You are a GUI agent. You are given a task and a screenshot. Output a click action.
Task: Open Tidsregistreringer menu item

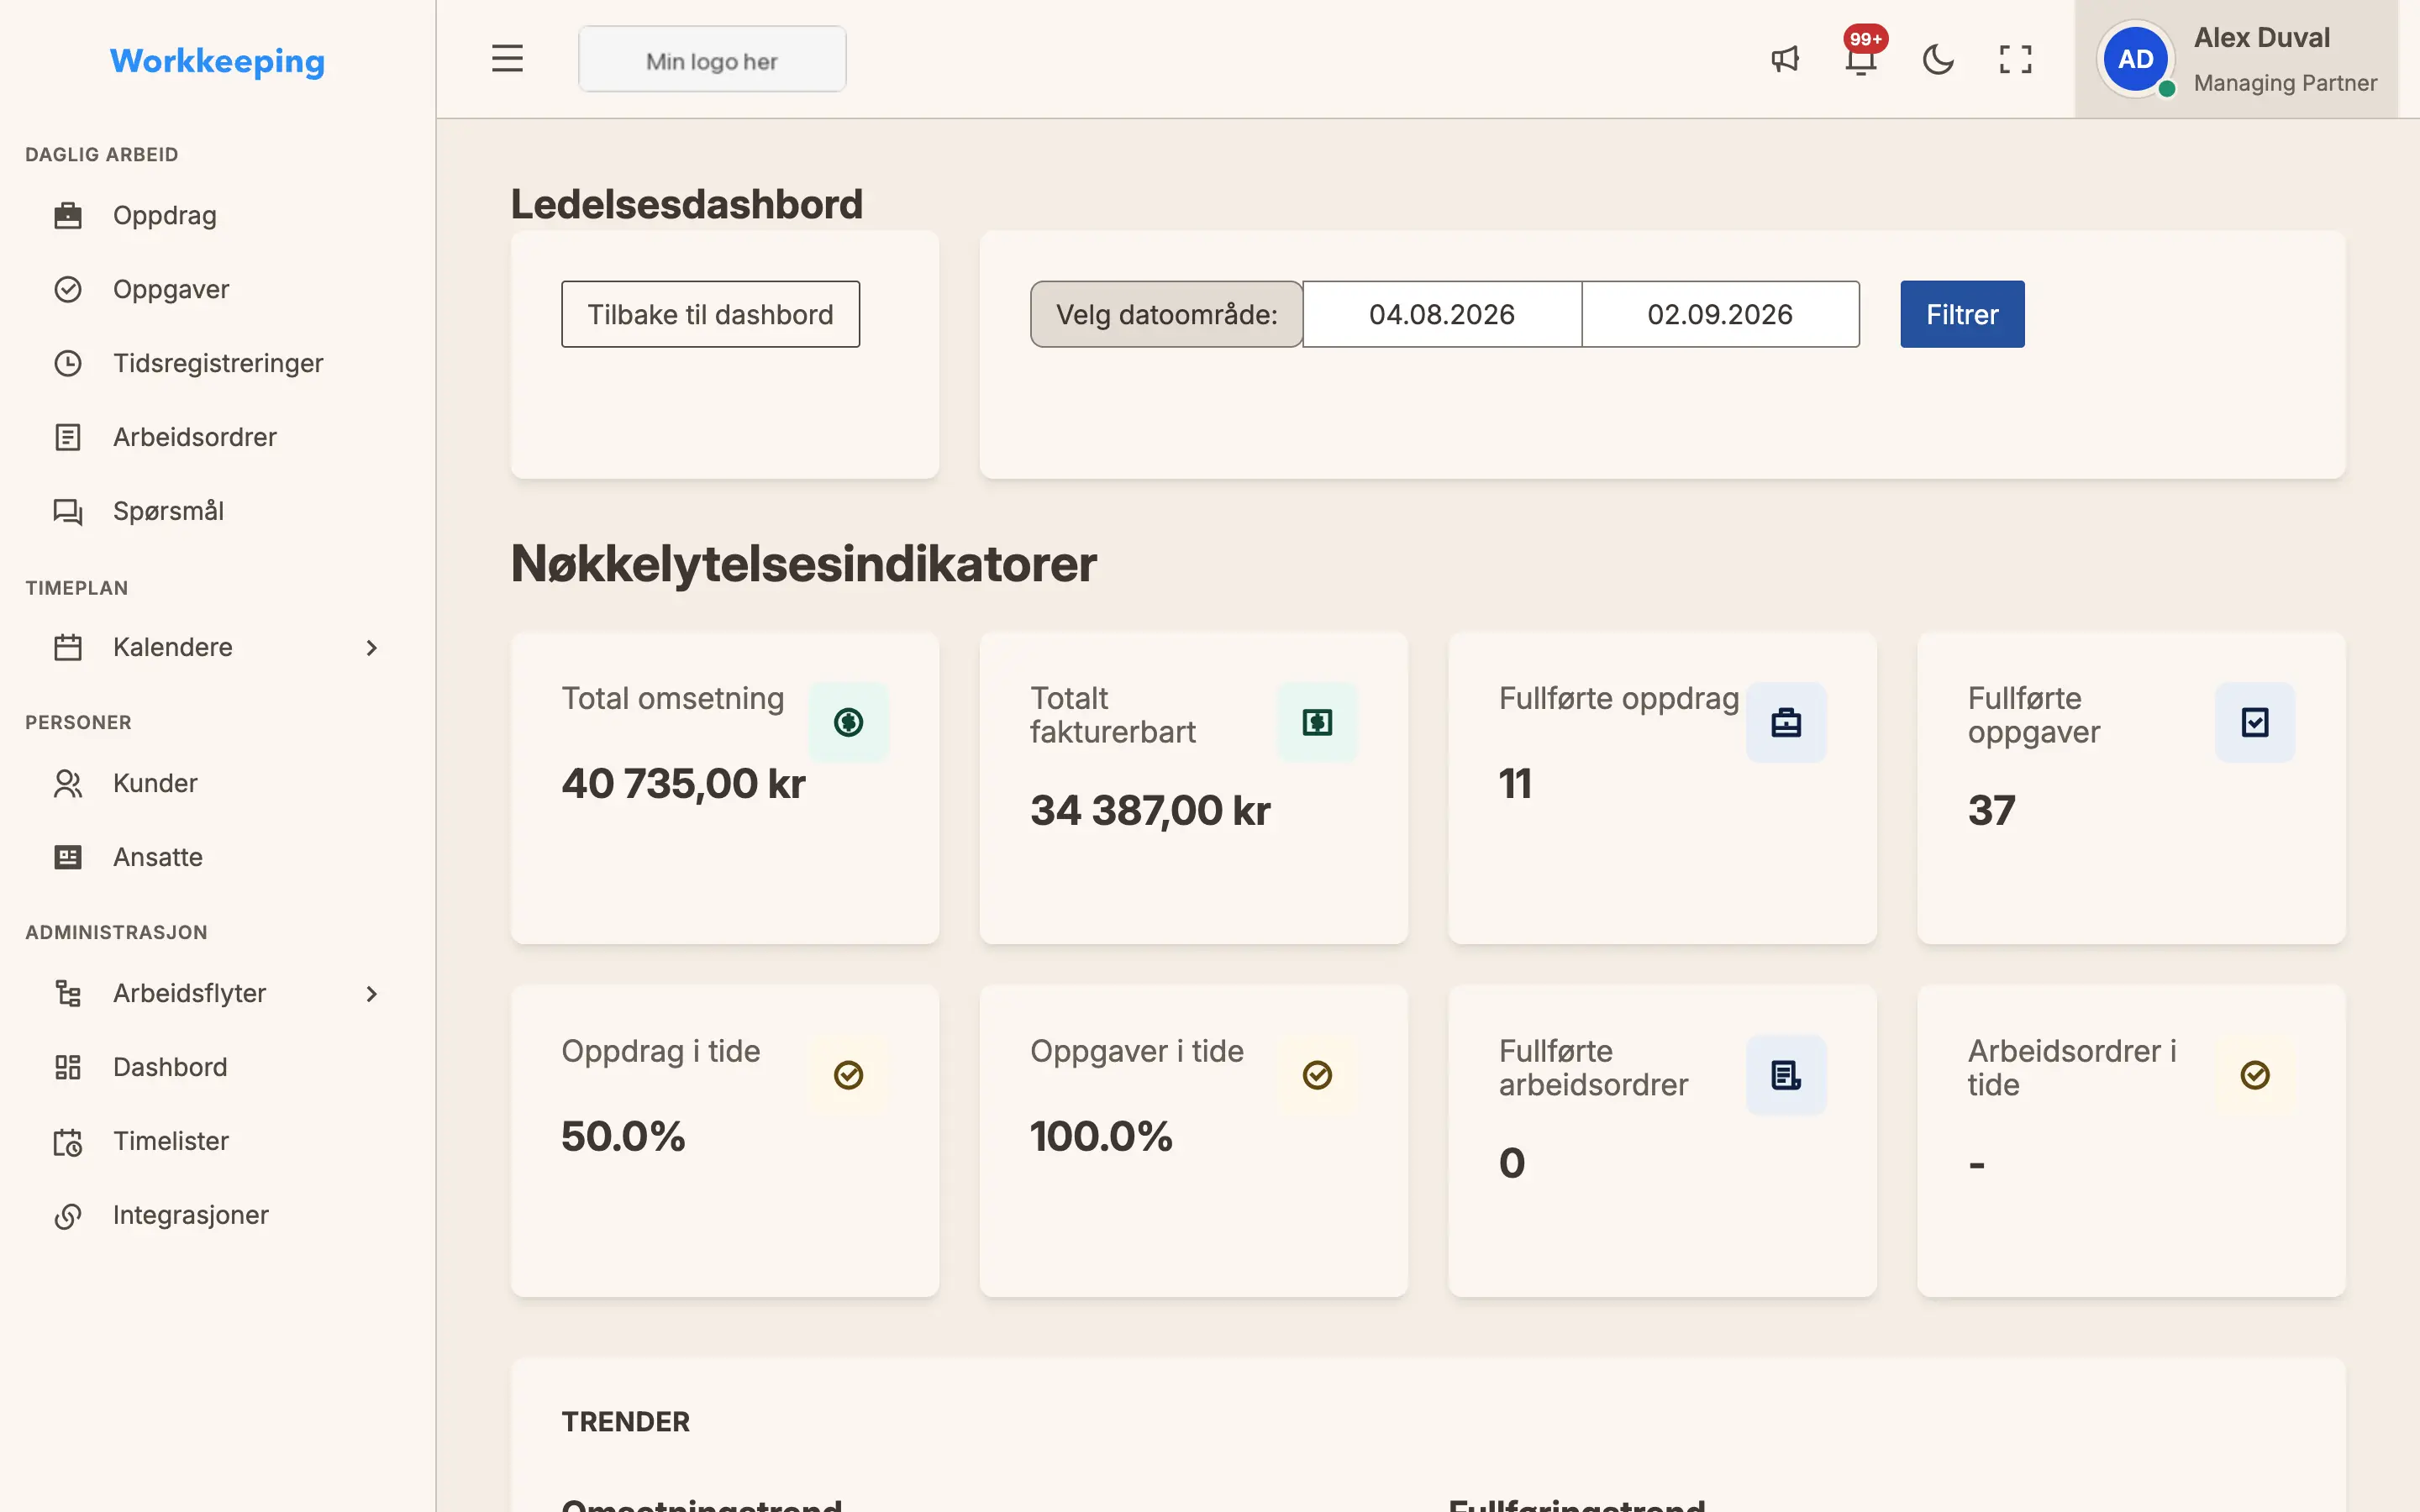[x=218, y=363]
